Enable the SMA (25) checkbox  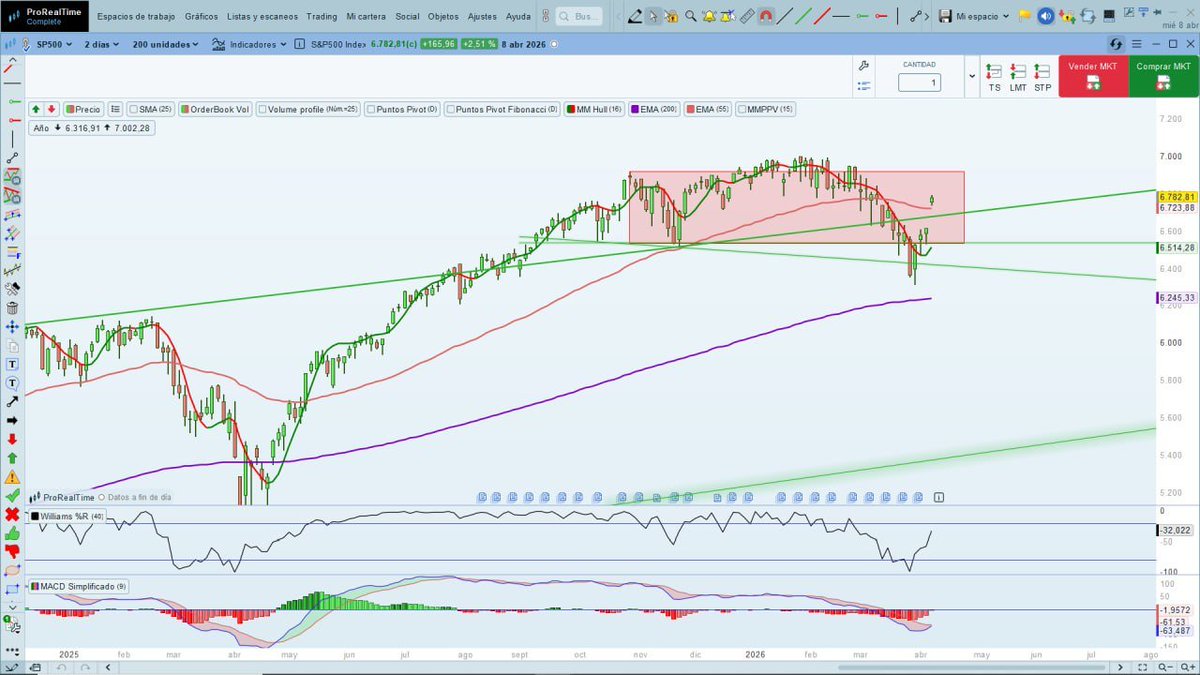[x=133, y=109]
